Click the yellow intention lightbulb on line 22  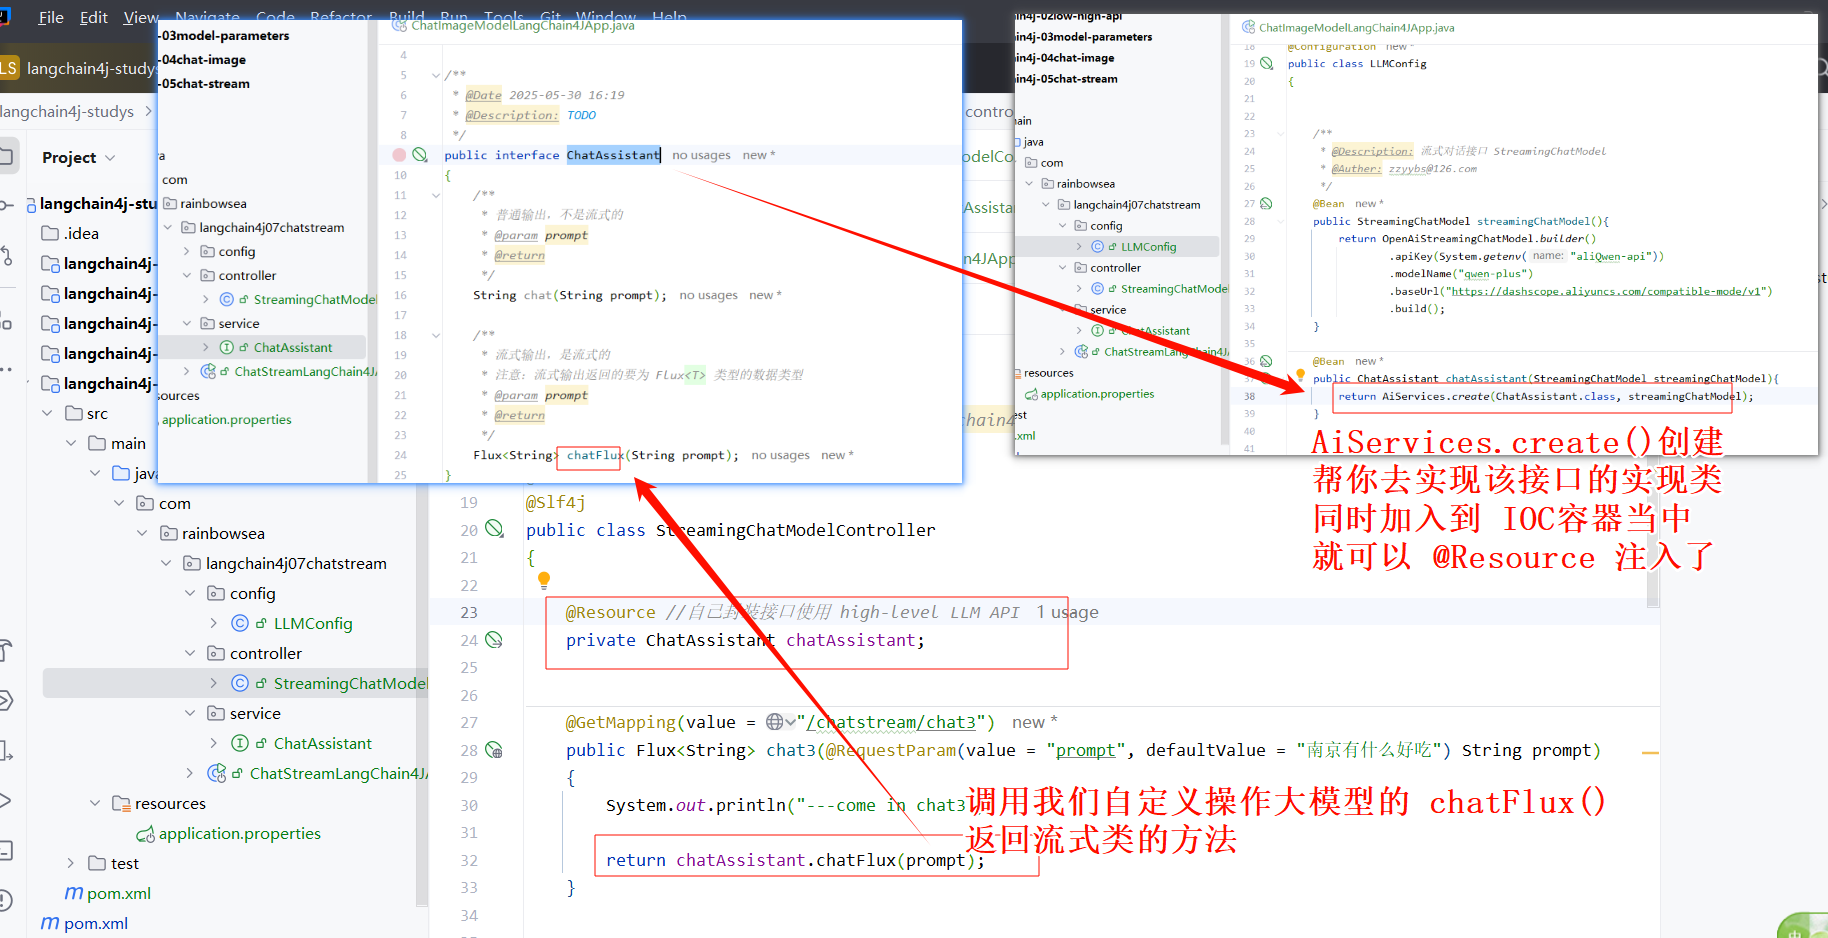(x=544, y=580)
